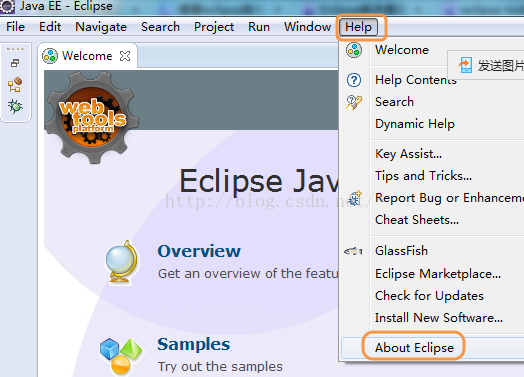Screen dimensions: 524x377
Task: Open the Overview link
Action: coord(199,251)
